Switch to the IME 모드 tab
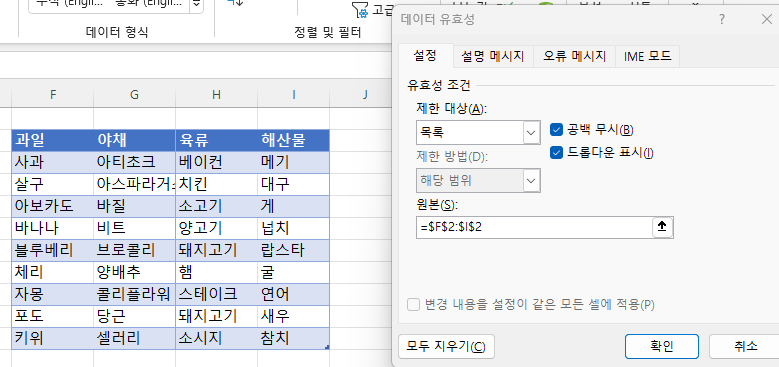Screen dimensions: 779x367 647,56
